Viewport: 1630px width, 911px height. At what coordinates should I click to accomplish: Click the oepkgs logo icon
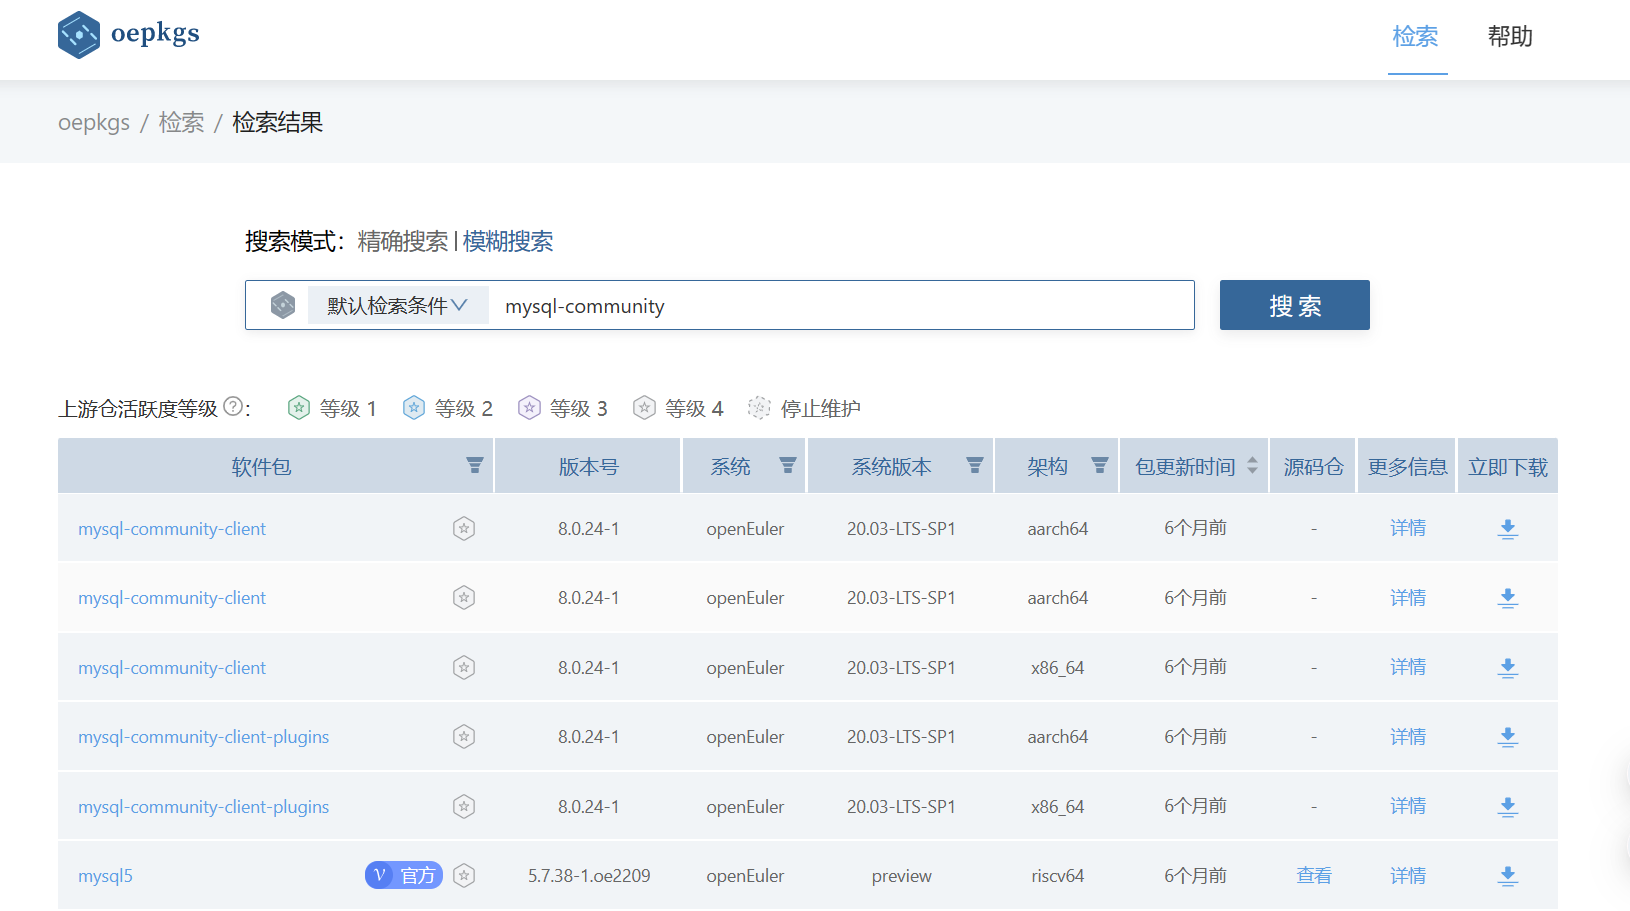(79, 35)
